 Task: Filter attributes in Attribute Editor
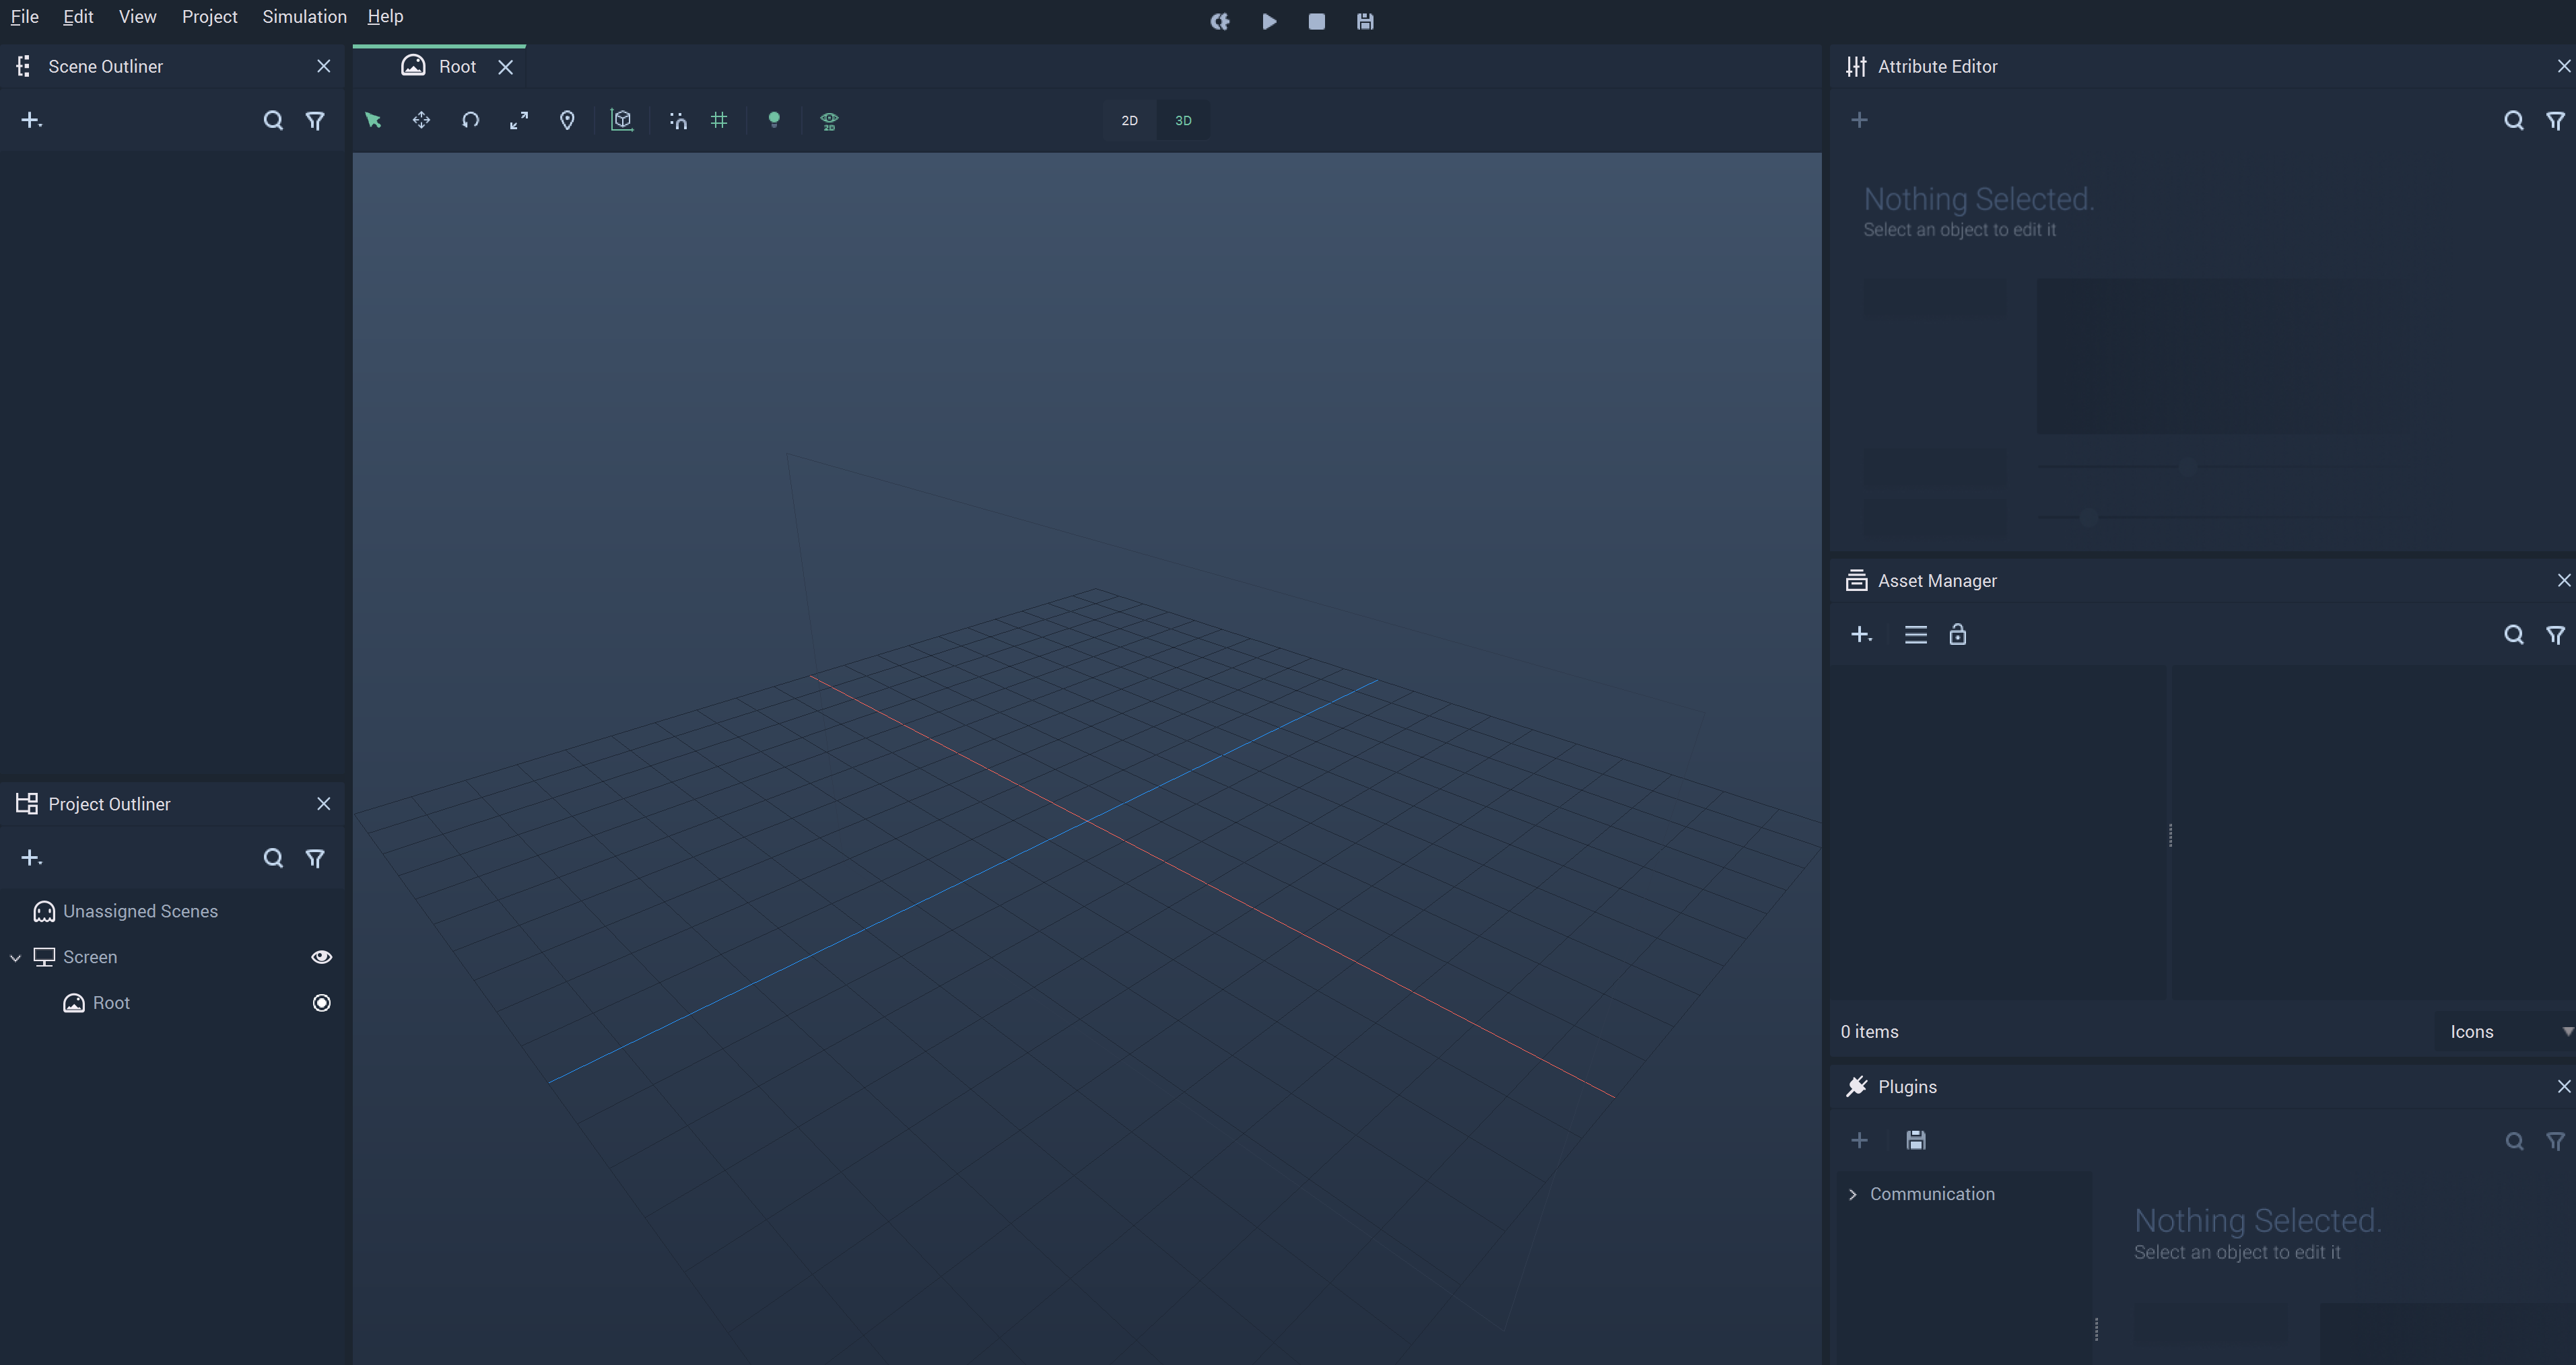2556,120
